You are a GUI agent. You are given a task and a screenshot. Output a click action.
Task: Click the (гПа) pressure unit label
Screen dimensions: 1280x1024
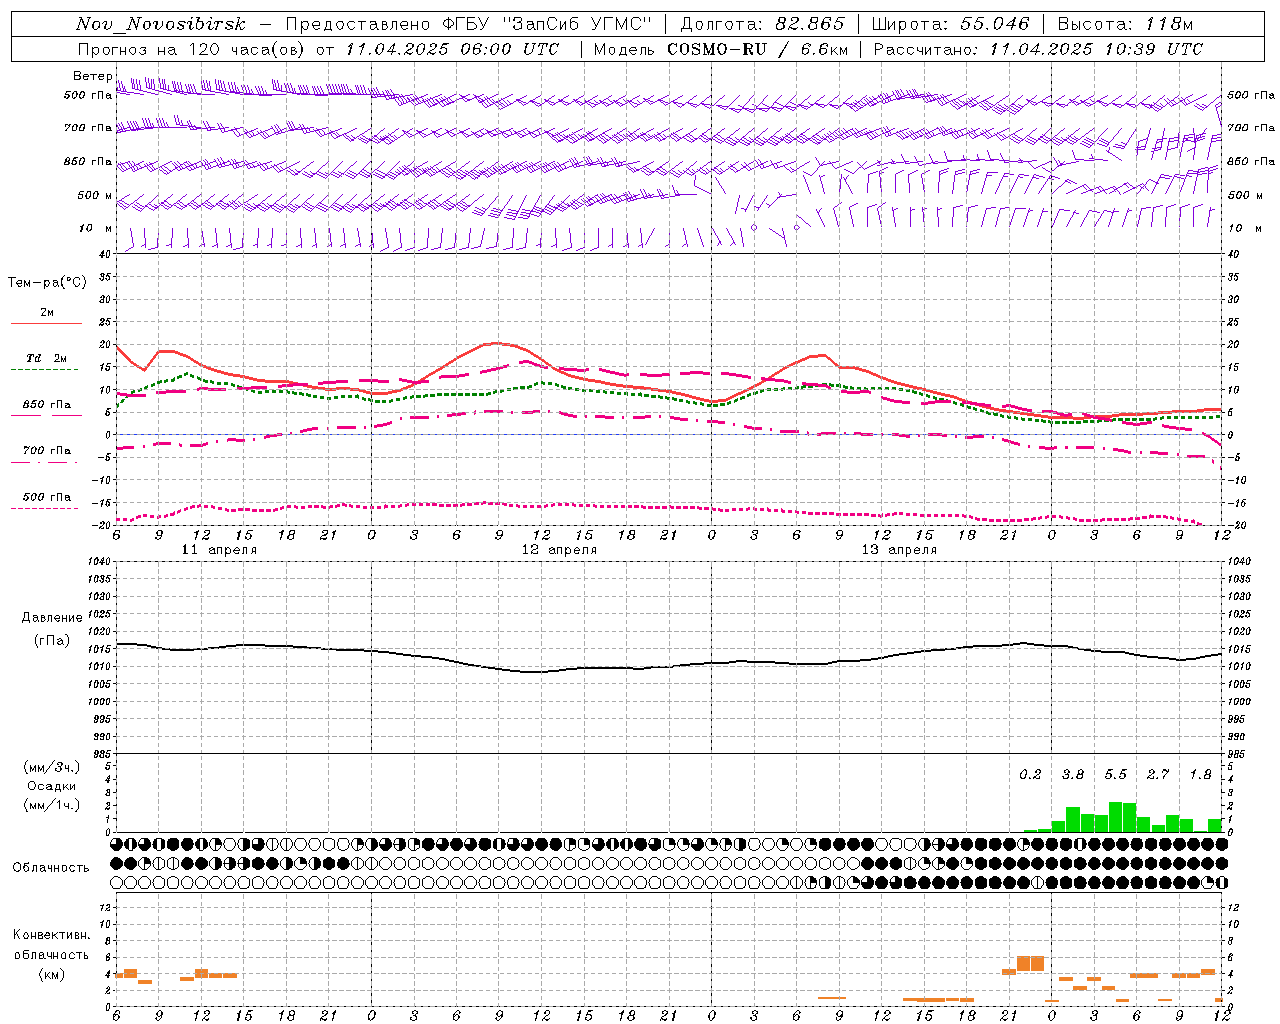click(52, 641)
